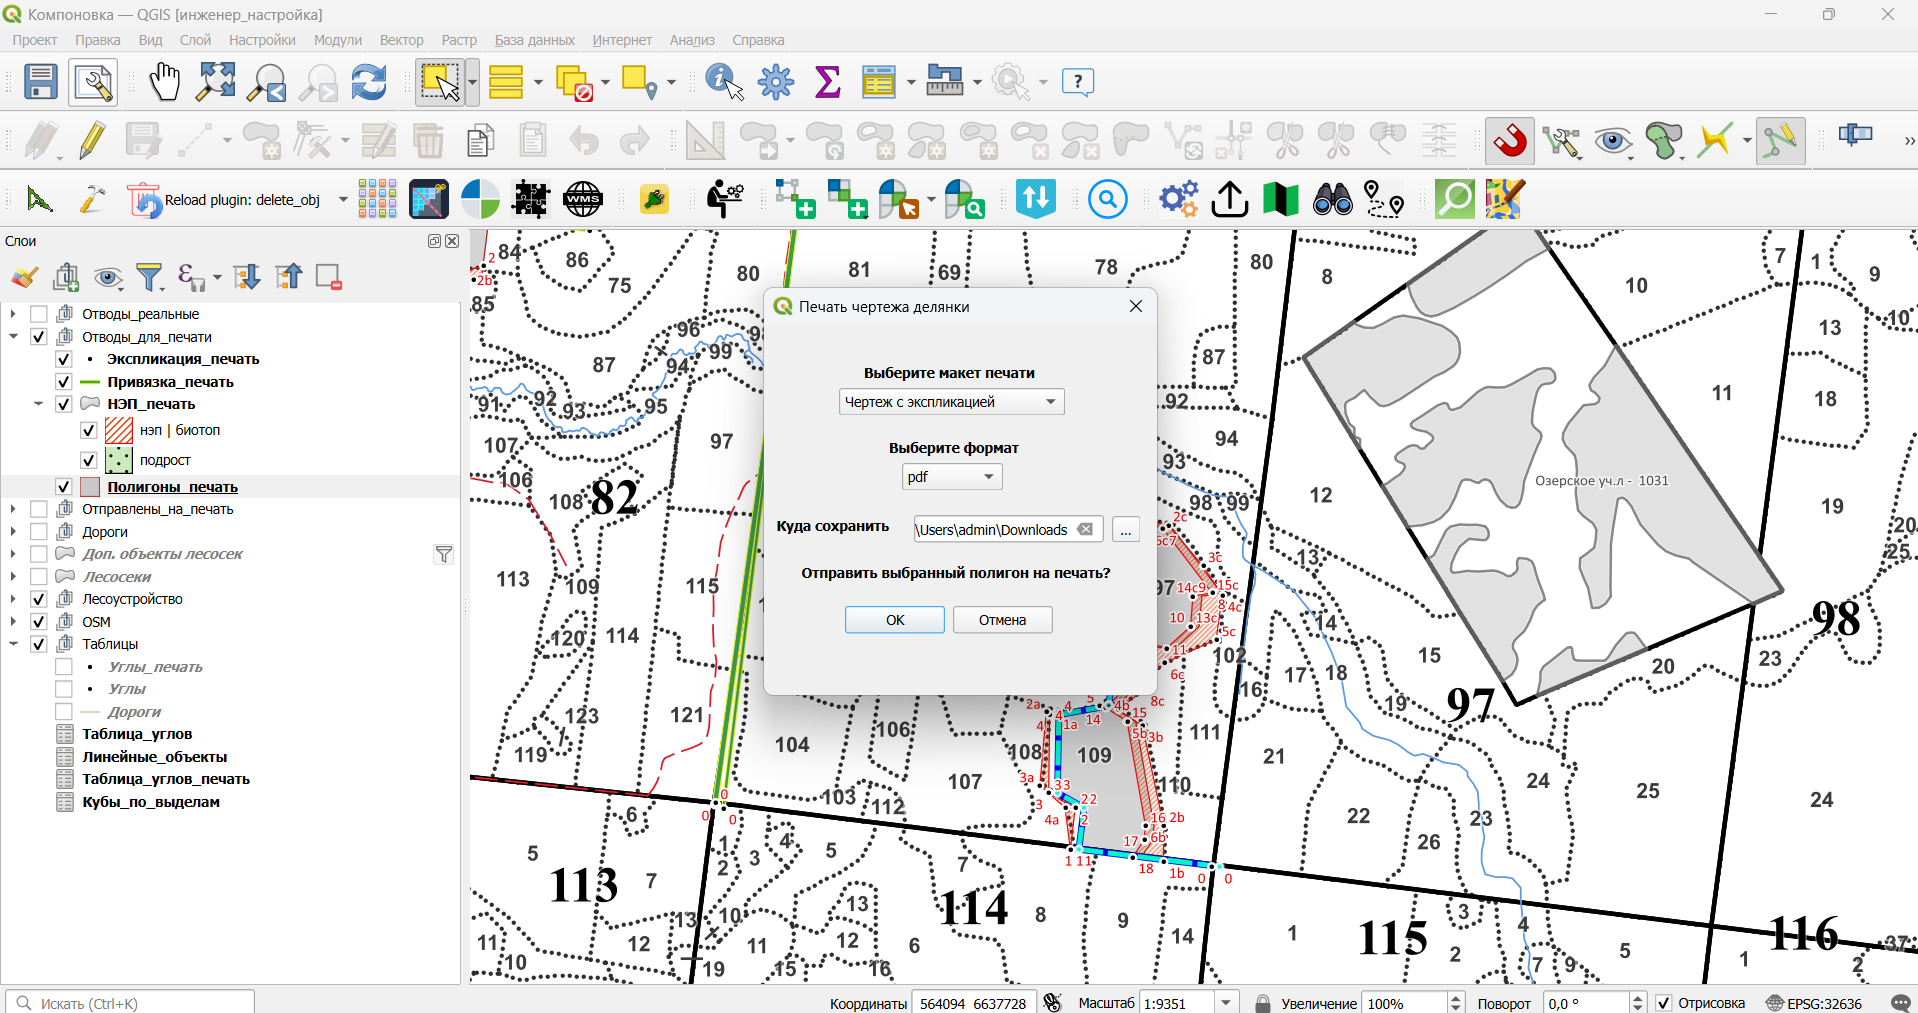Open the Масштаб scale dropdown
1918x1013 pixels.
pos(1226,1003)
